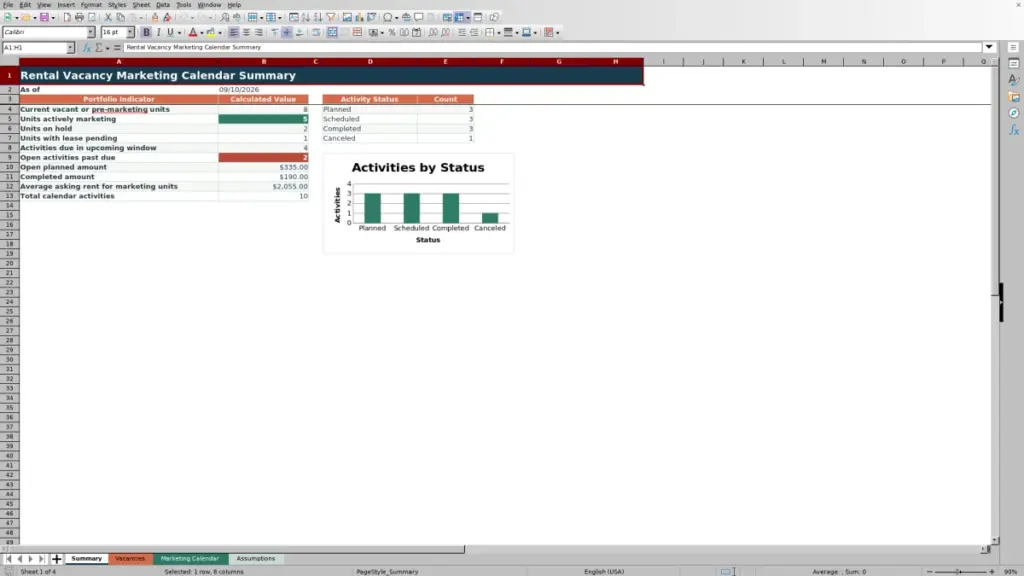Click the Background Color highlight swatch
Screen dimensions: 1024x576
tap(210, 32)
